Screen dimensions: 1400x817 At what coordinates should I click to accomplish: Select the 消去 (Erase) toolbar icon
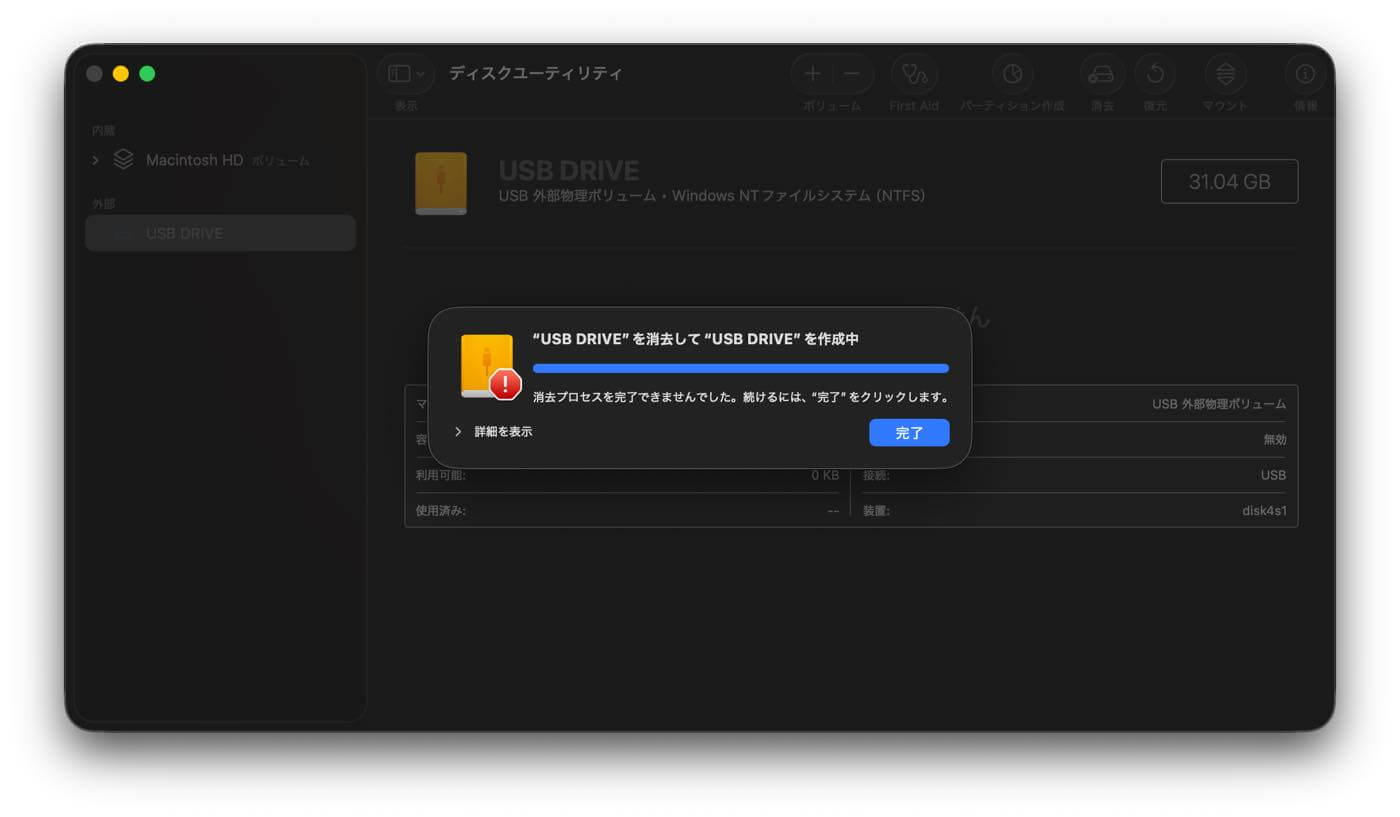click(1101, 75)
